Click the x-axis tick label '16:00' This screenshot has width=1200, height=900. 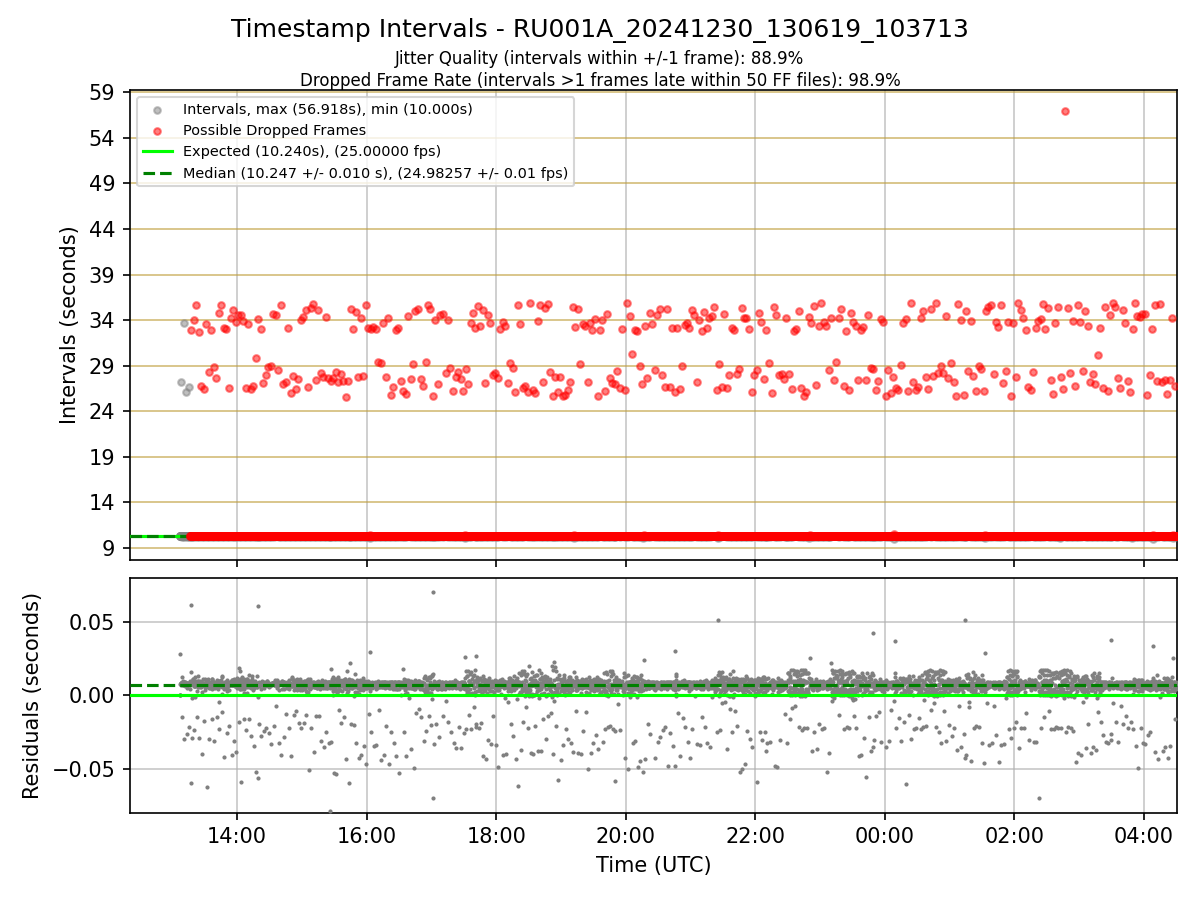(x=367, y=834)
